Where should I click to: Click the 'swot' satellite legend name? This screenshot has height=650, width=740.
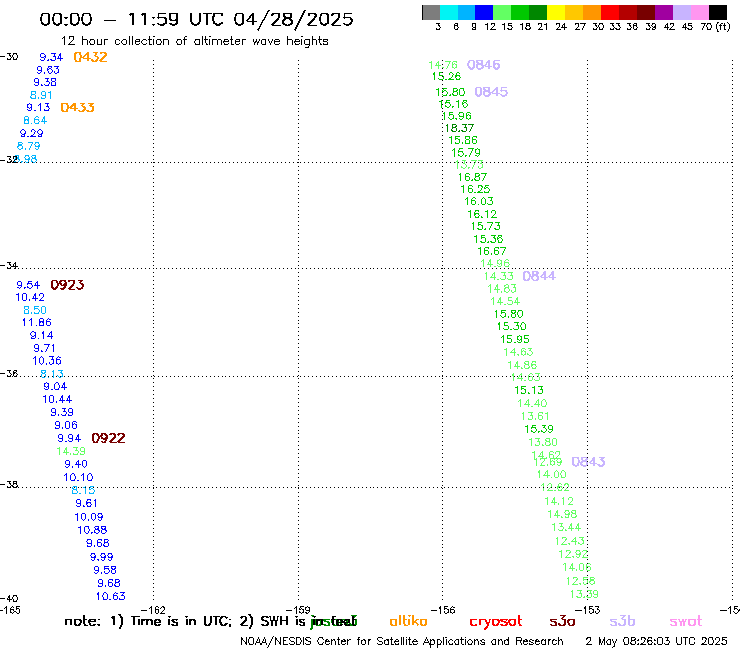tap(685, 622)
